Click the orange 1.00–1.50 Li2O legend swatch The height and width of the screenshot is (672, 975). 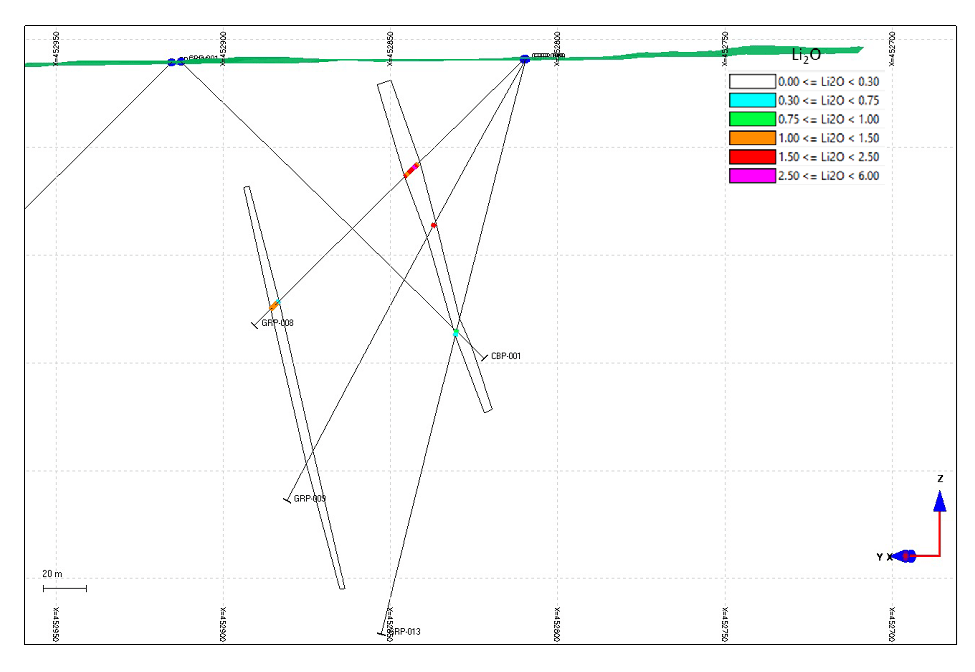(752, 138)
